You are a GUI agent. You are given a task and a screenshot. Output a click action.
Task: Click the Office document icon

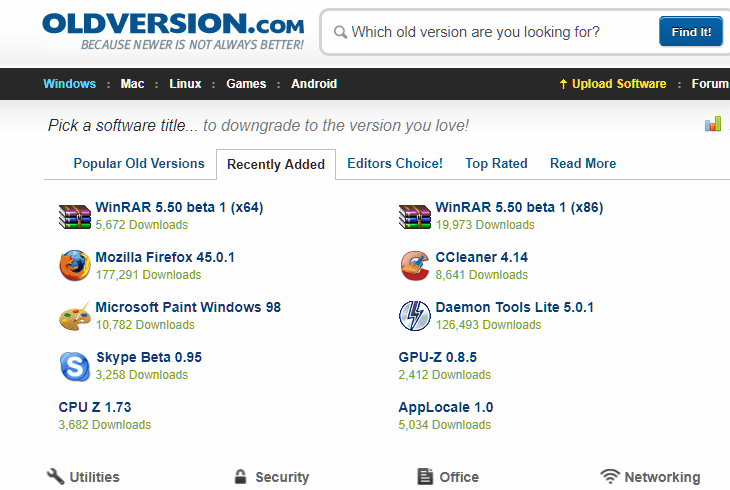click(x=425, y=476)
